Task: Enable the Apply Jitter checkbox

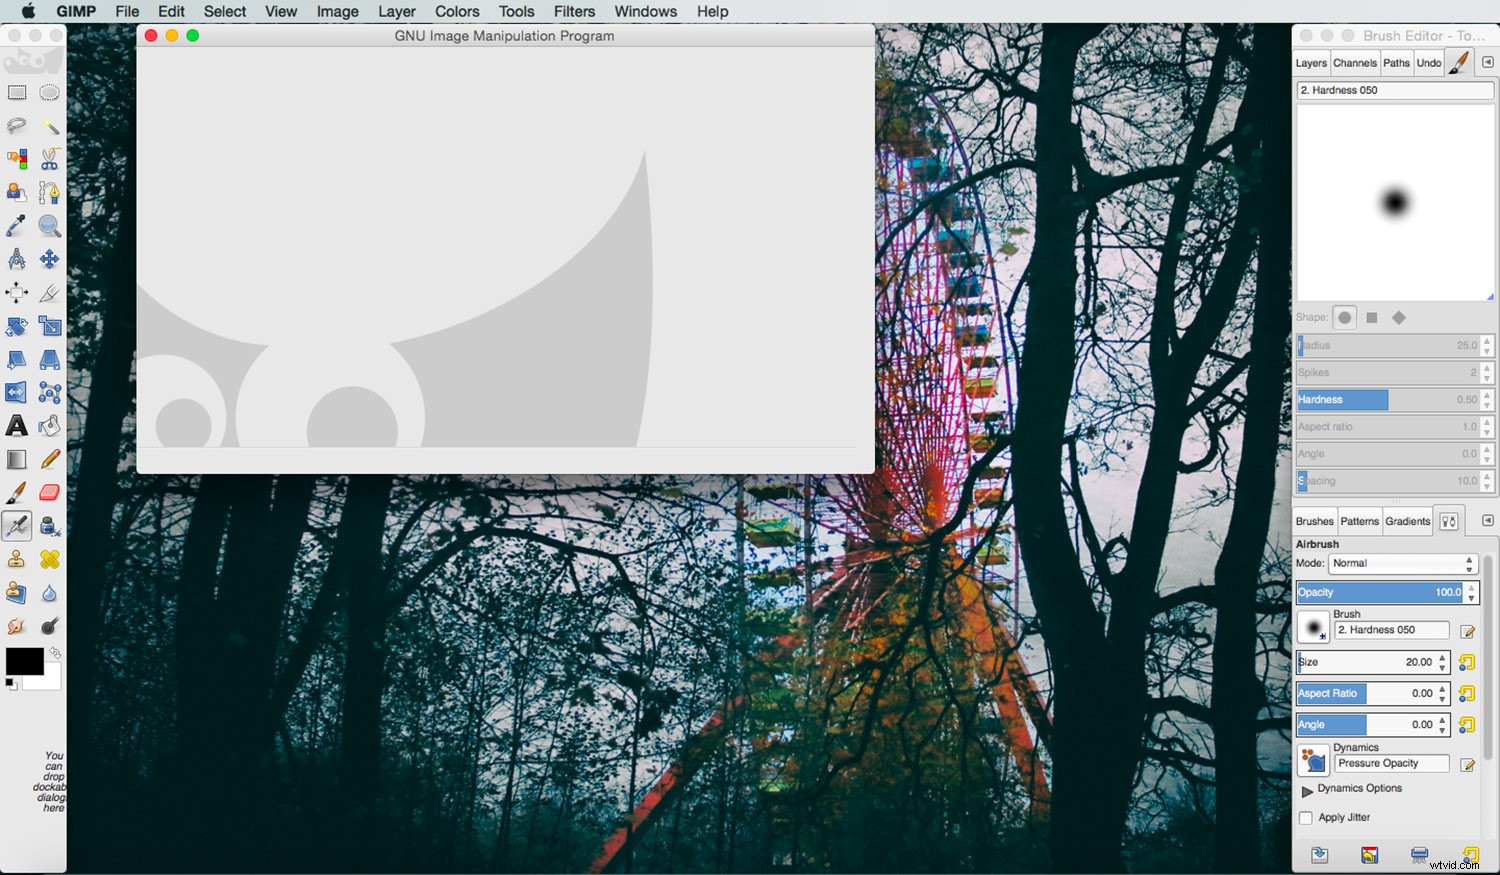Action: click(1306, 817)
